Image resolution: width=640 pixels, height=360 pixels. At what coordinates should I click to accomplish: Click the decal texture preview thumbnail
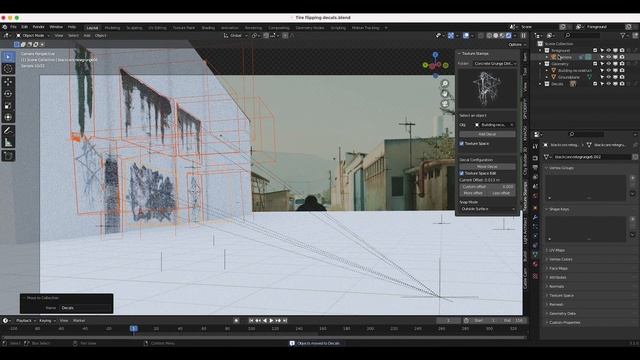pyautogui.click(x=487, y=88)
